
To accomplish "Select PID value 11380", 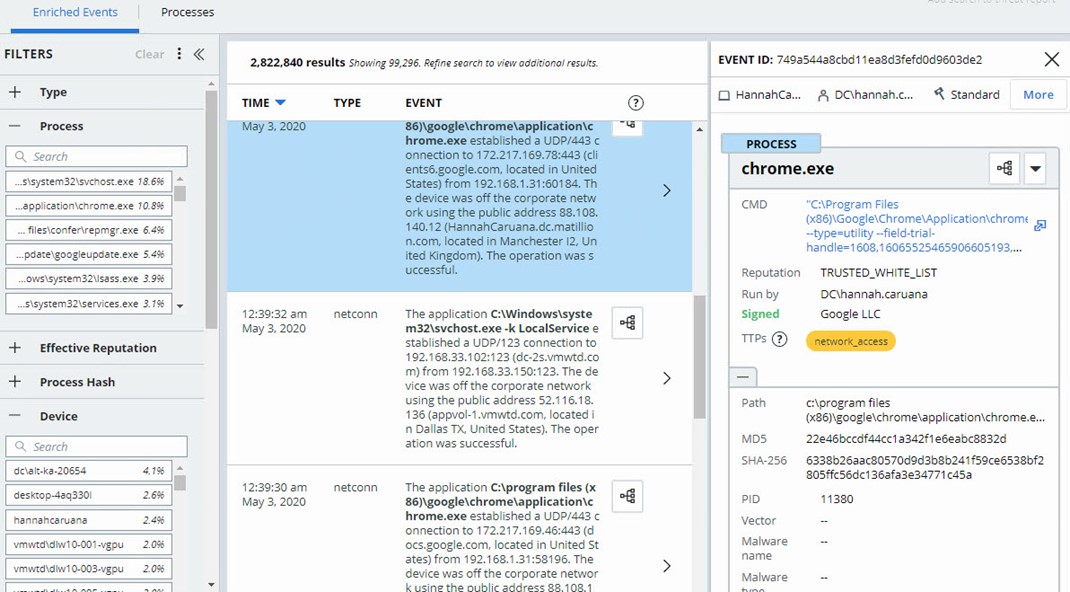I will (837, 499).
